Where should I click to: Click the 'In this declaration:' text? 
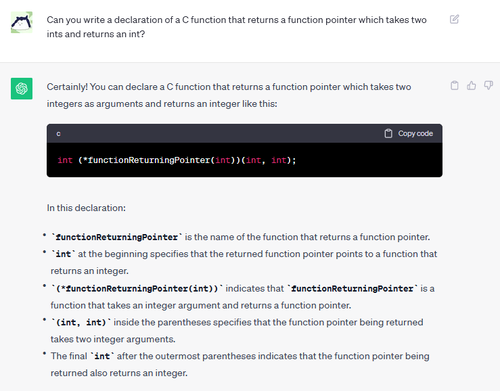(86, 208)
